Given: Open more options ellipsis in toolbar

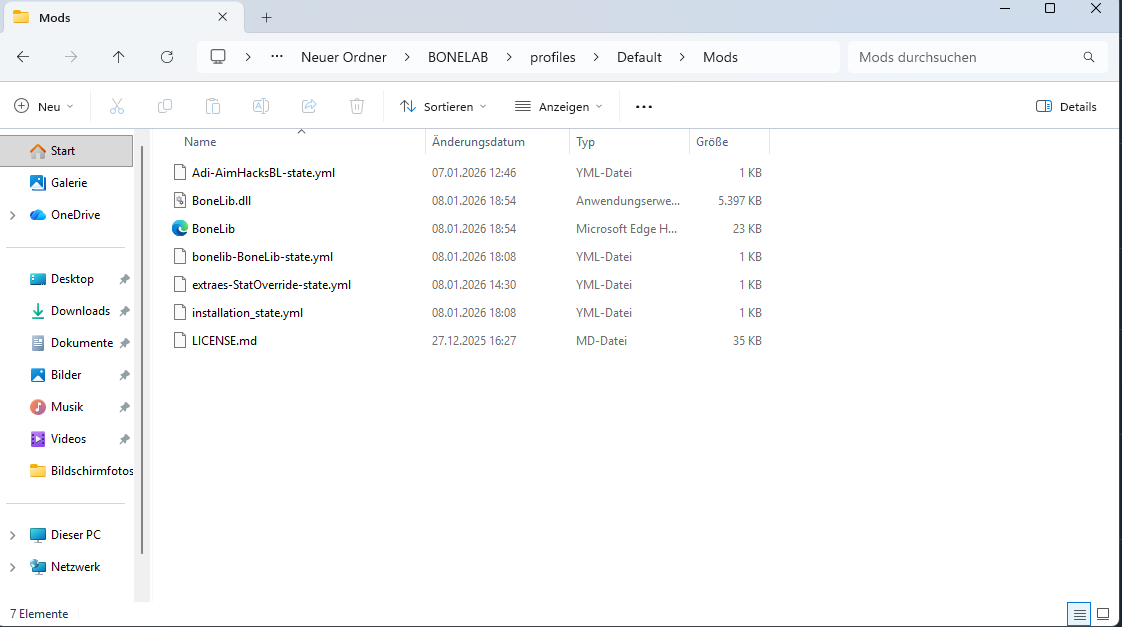Looking at the screenshot, I should click(644, 107).
